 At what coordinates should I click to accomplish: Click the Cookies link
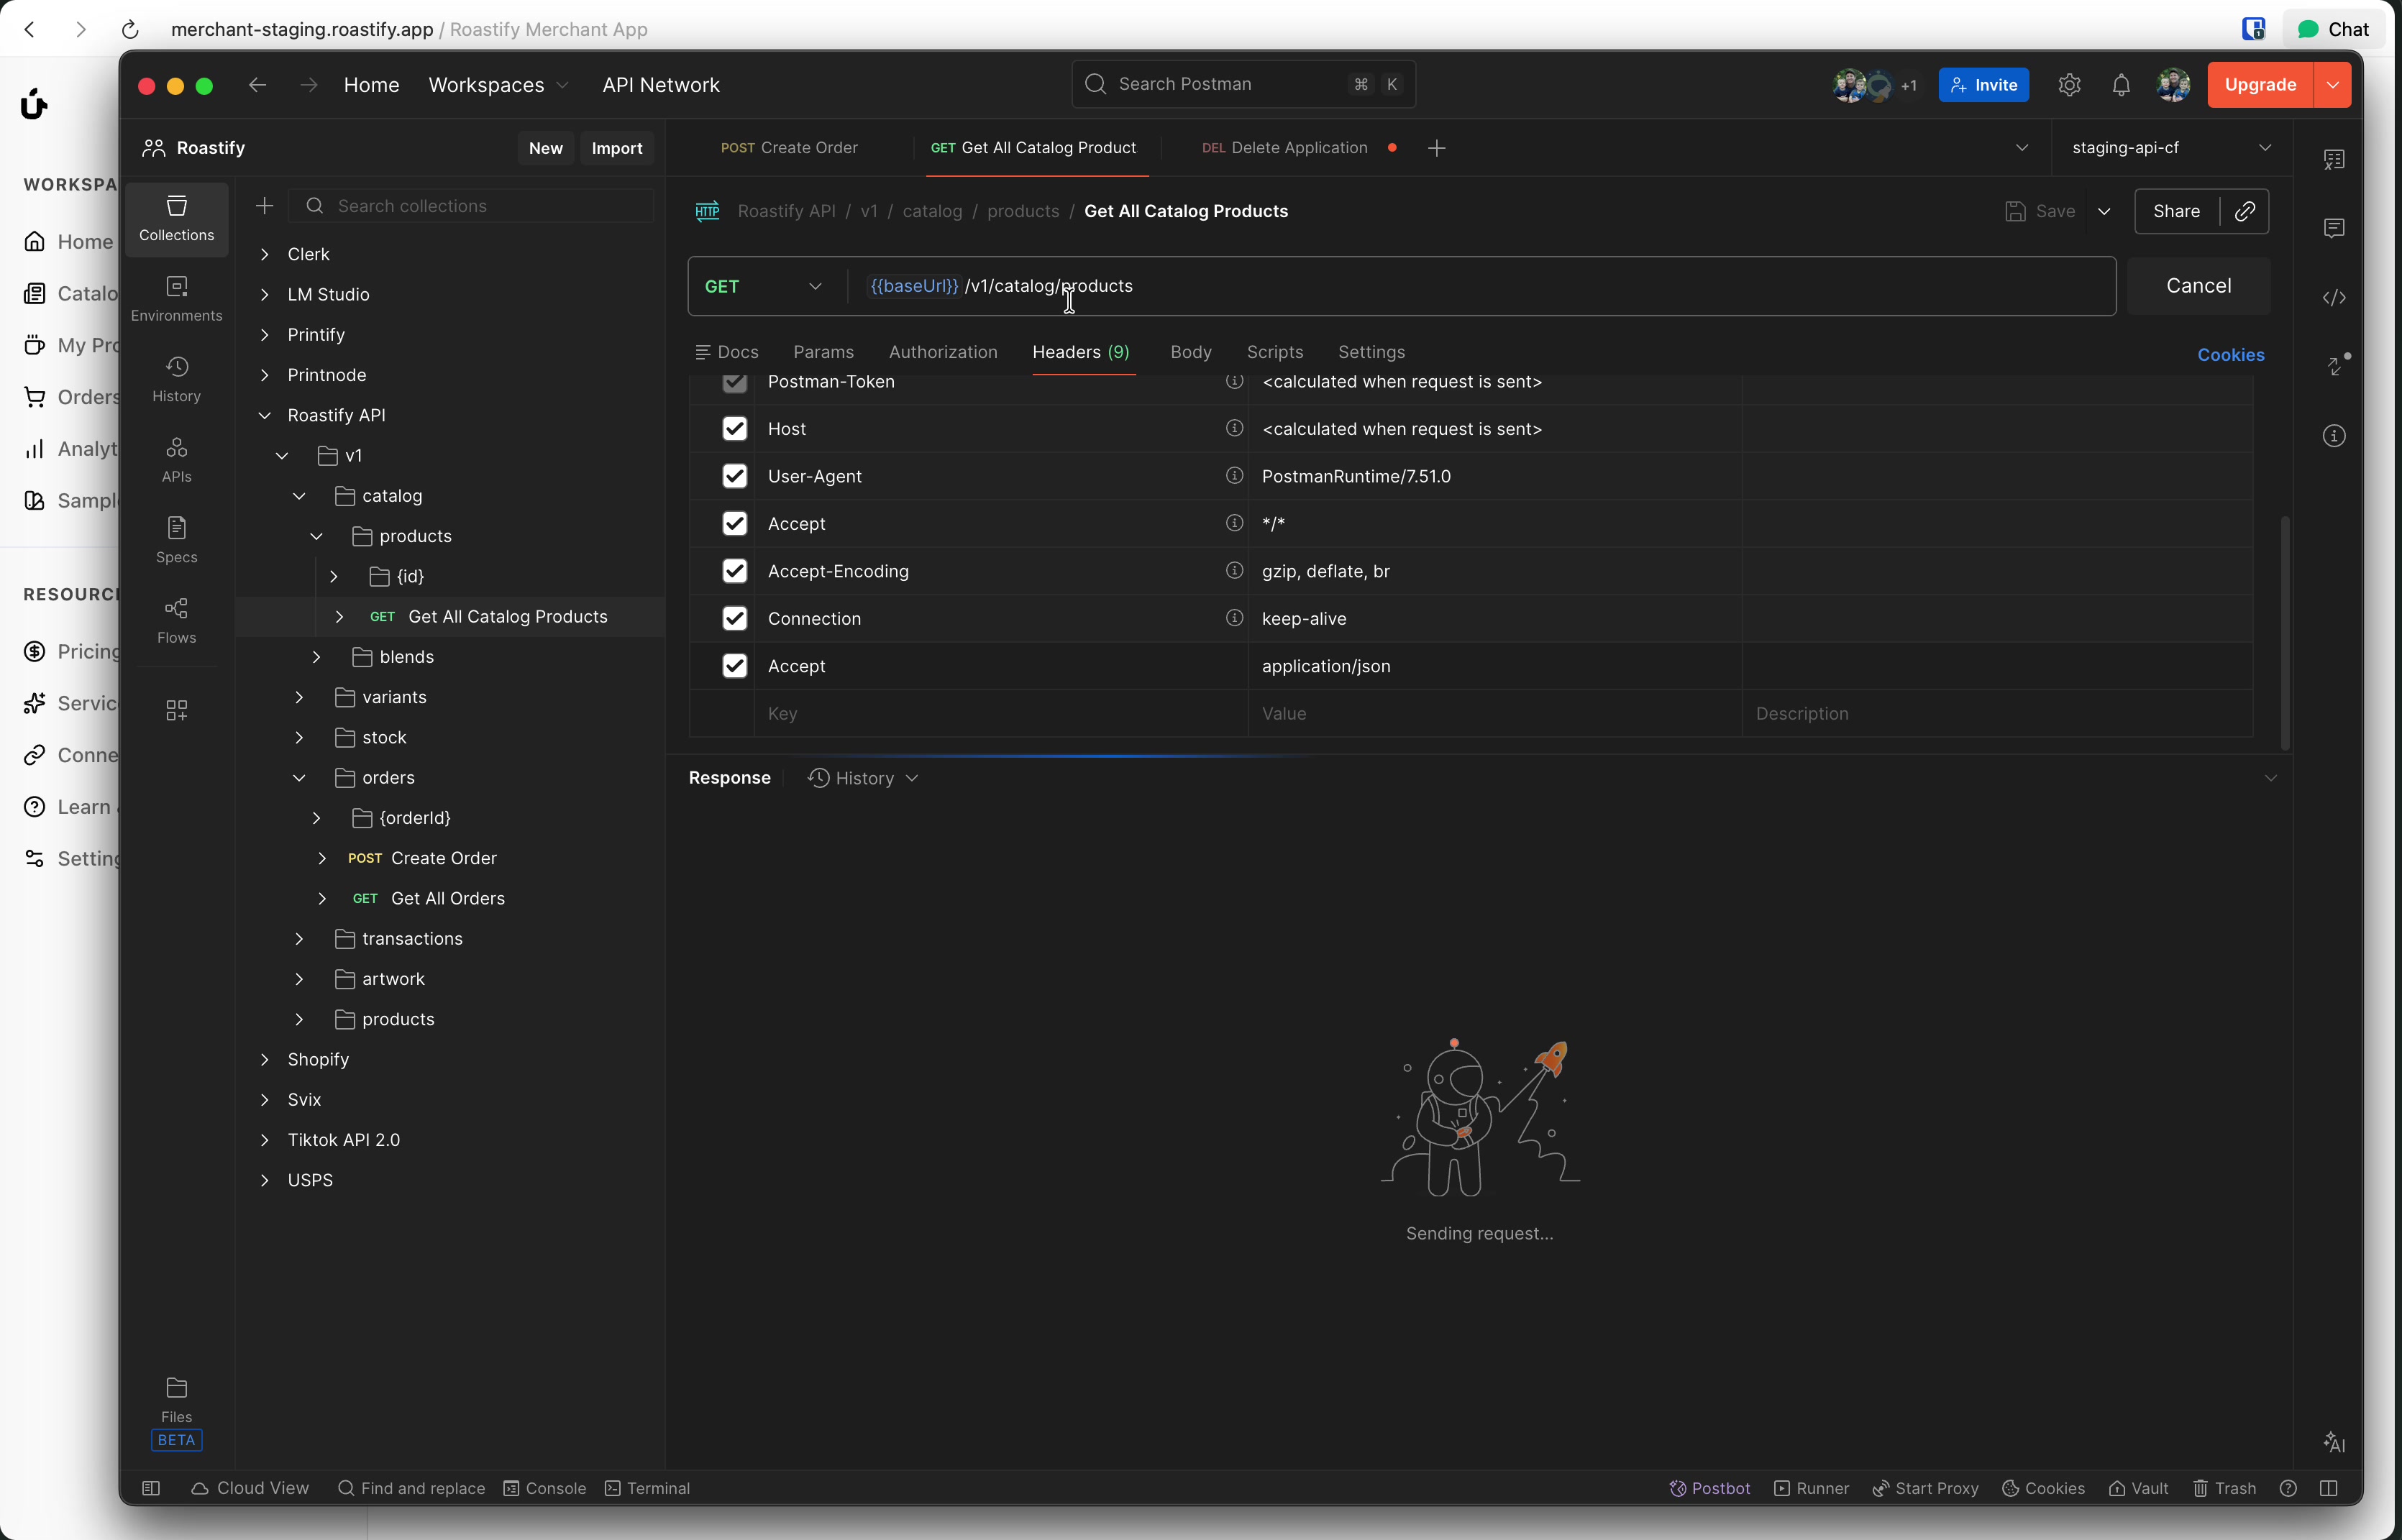click(2230, 355)
